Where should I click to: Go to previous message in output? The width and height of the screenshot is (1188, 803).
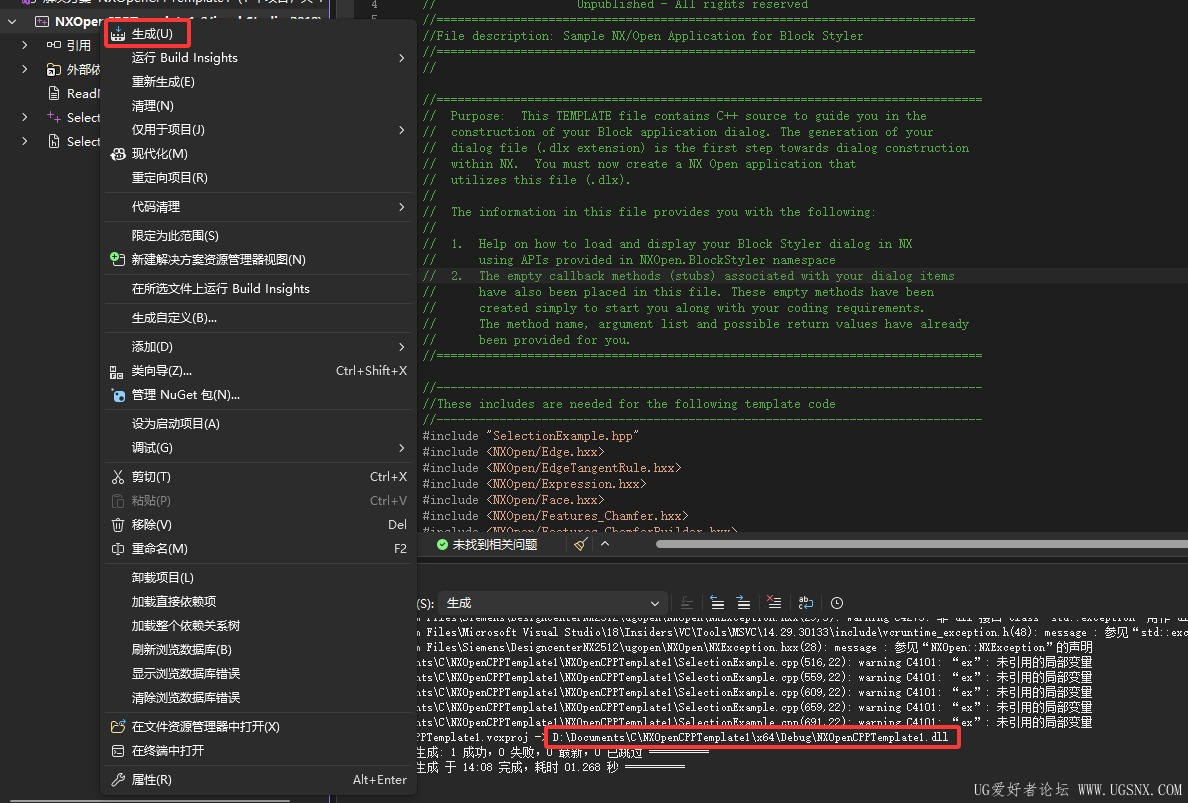717,603
